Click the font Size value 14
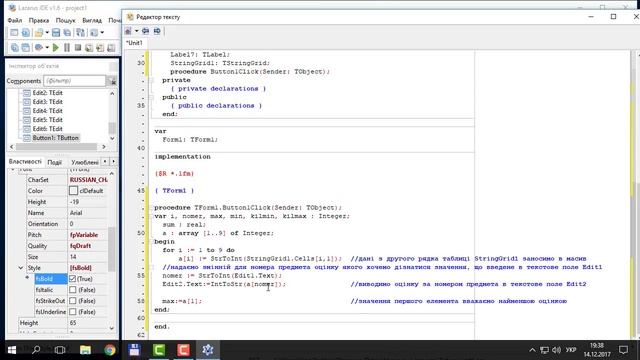This screenshot has width=640, height=360. tap(73, 257)
